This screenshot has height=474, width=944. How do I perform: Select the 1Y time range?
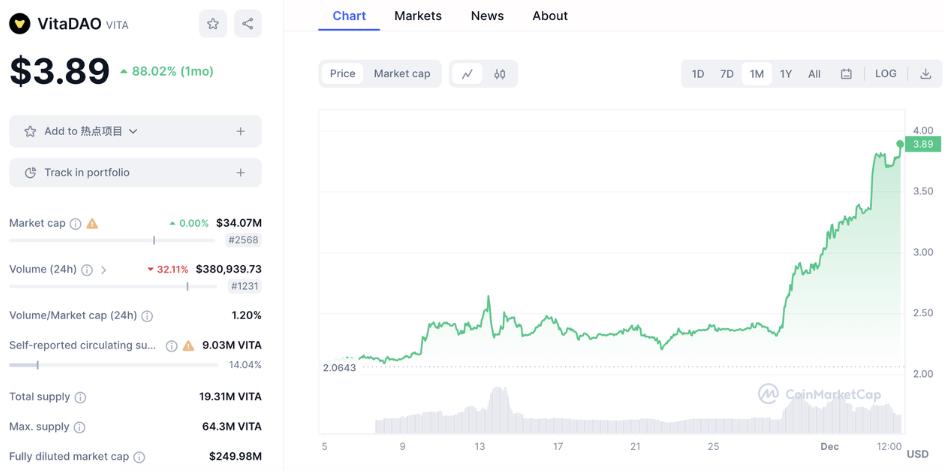tap(786, 74)
